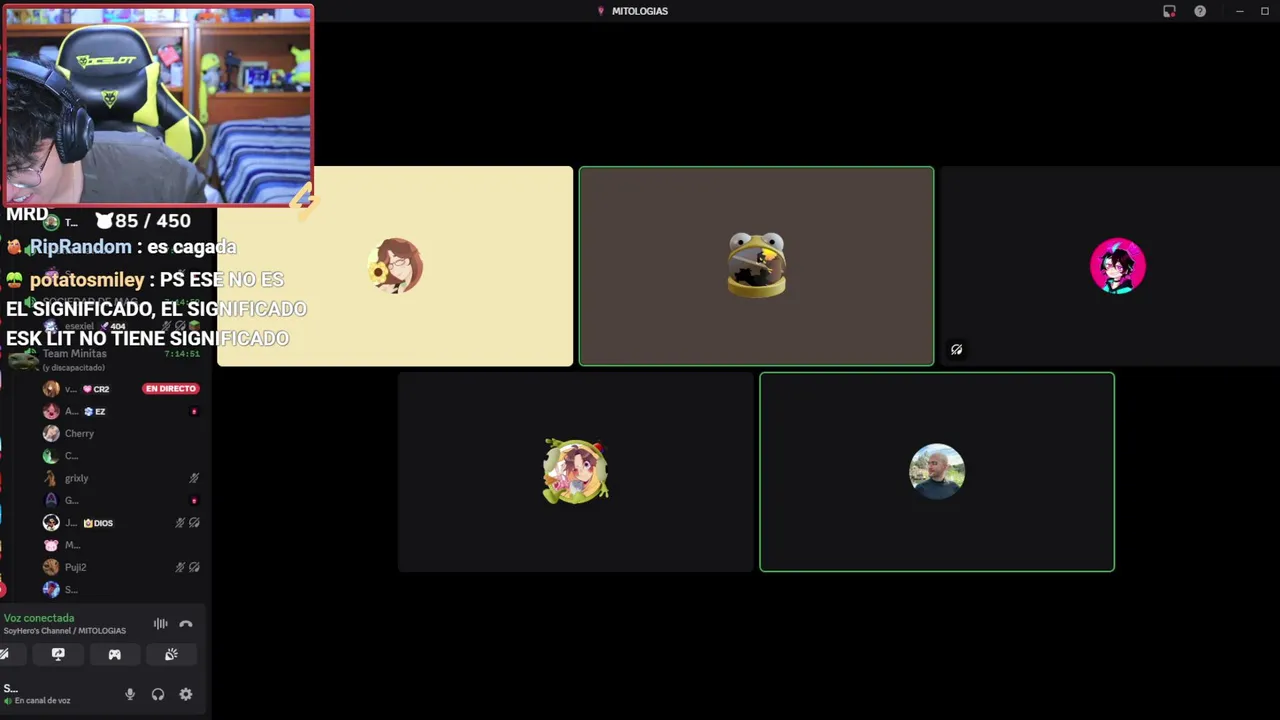Image resolution: width=1280 pixels, height=720 pixels.
Task: Open participant tile with sunflower avatar
Action: 395,266
